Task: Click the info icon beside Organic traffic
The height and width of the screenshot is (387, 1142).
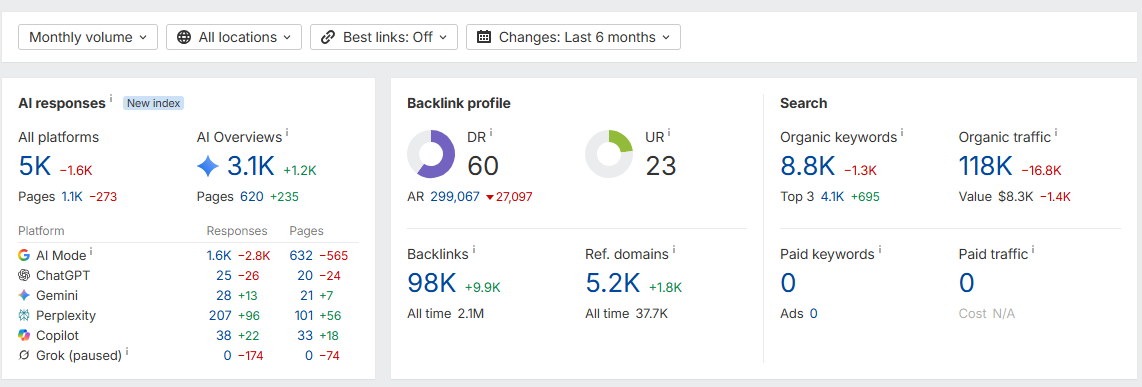Action: [1056, 133]
